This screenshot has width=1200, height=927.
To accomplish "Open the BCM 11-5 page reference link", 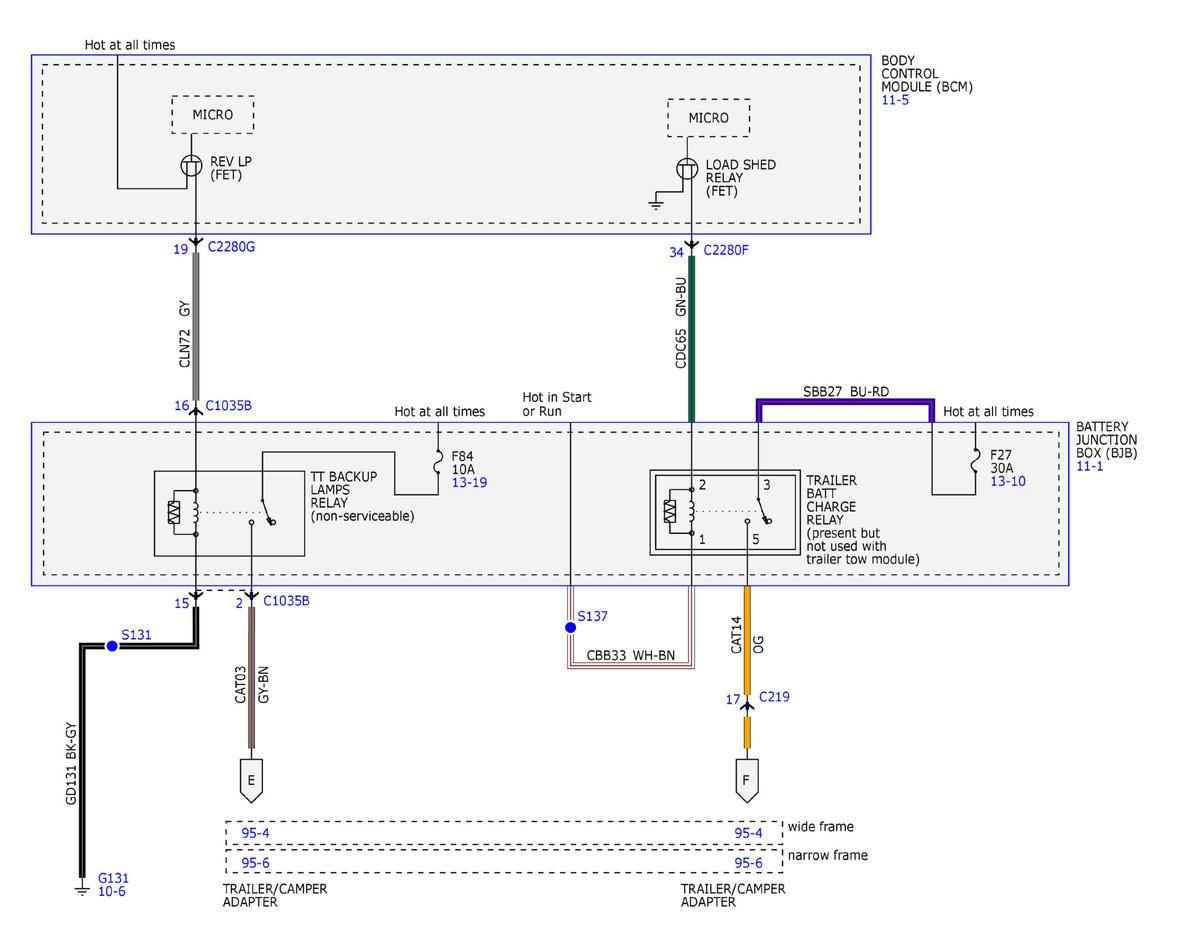I will point(895,101).
